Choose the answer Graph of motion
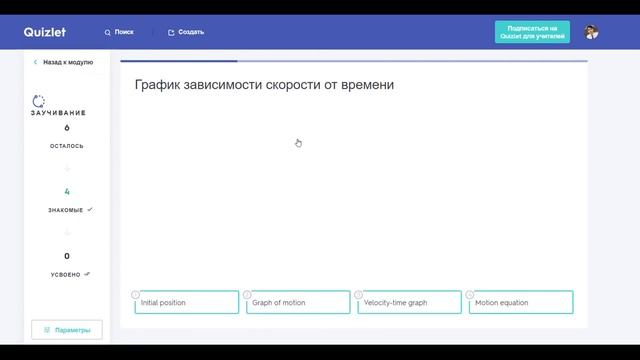Image resolution: width=640 pixels, height=360 pixels. coord(298,302)
